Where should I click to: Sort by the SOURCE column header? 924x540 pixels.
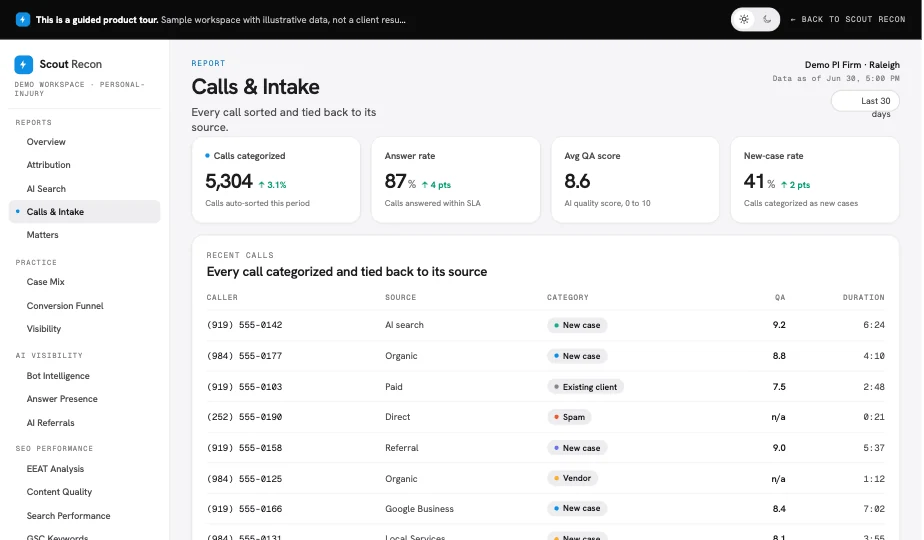pyautogui.click(x=401, y=298)
